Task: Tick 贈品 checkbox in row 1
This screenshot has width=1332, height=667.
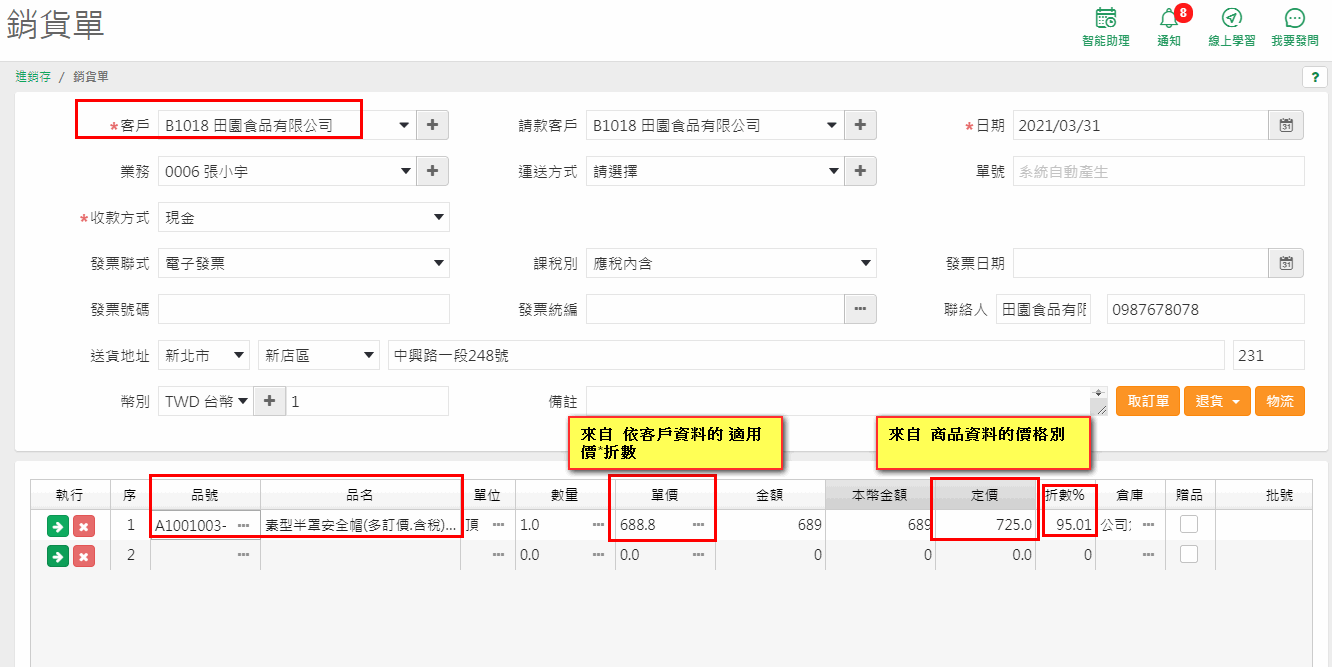Action: pyautogui.click(x=1189, y=524)
